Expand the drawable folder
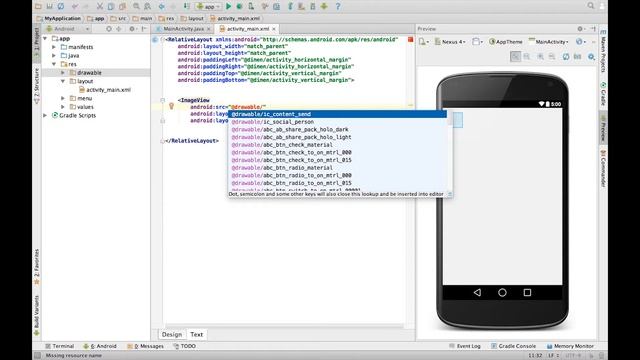Screen dimensions: 640x360 63,73
